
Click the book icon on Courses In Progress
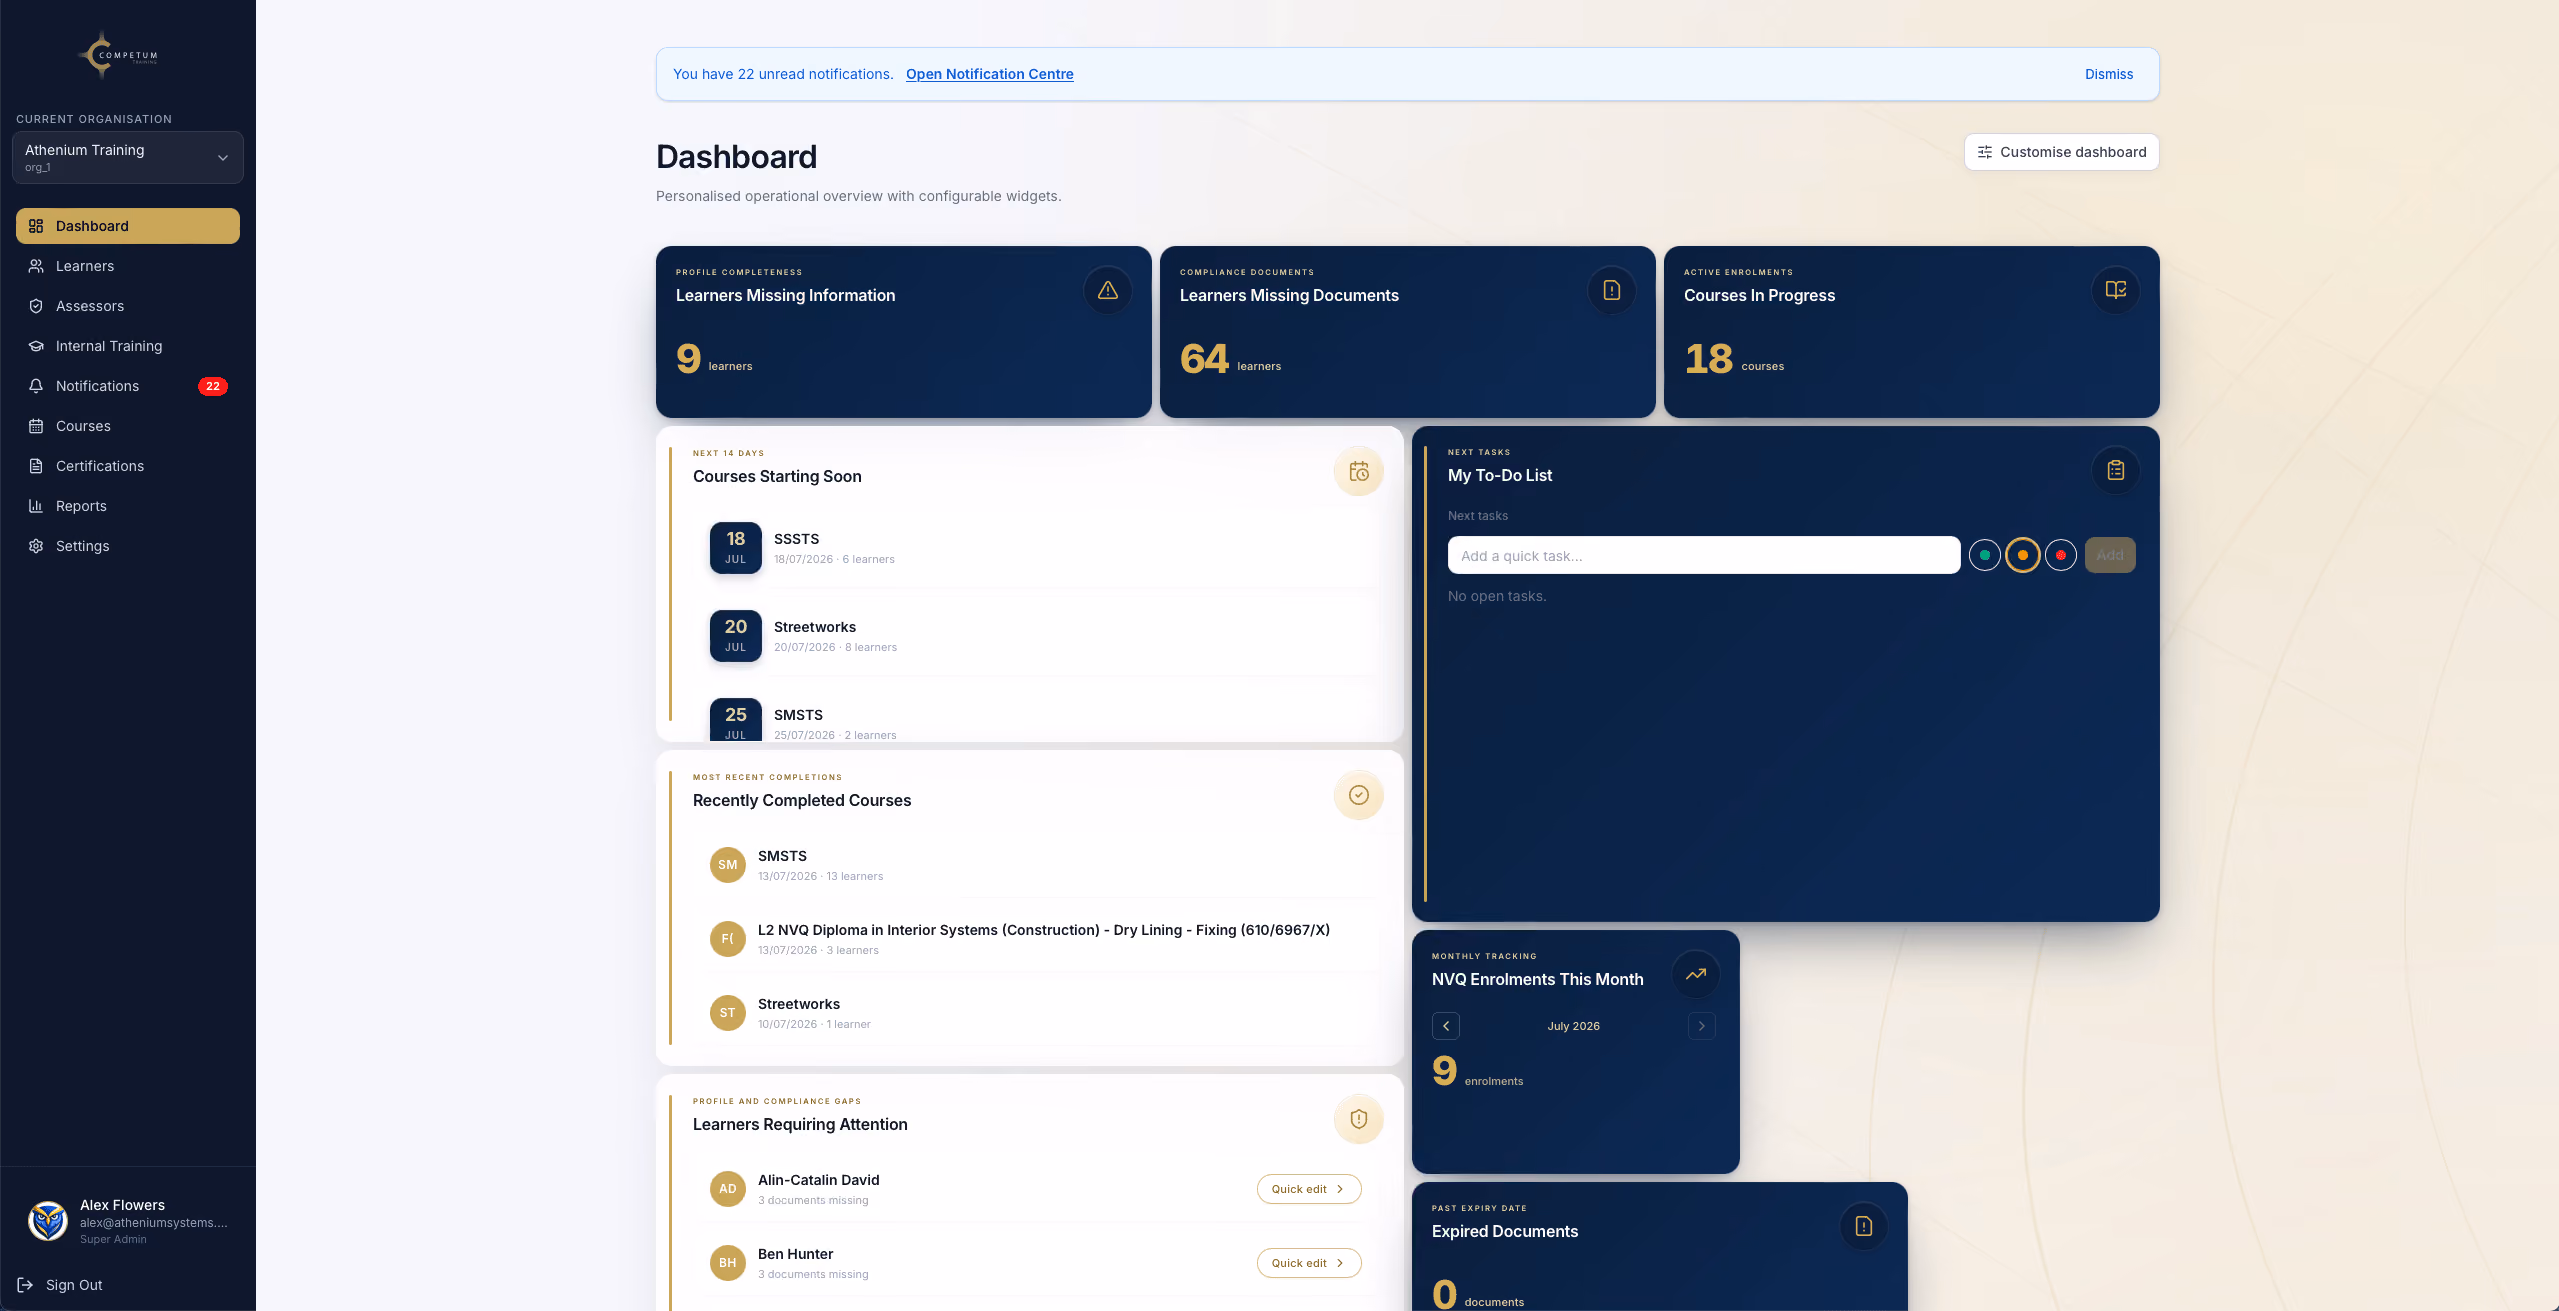coord(2115,290)
